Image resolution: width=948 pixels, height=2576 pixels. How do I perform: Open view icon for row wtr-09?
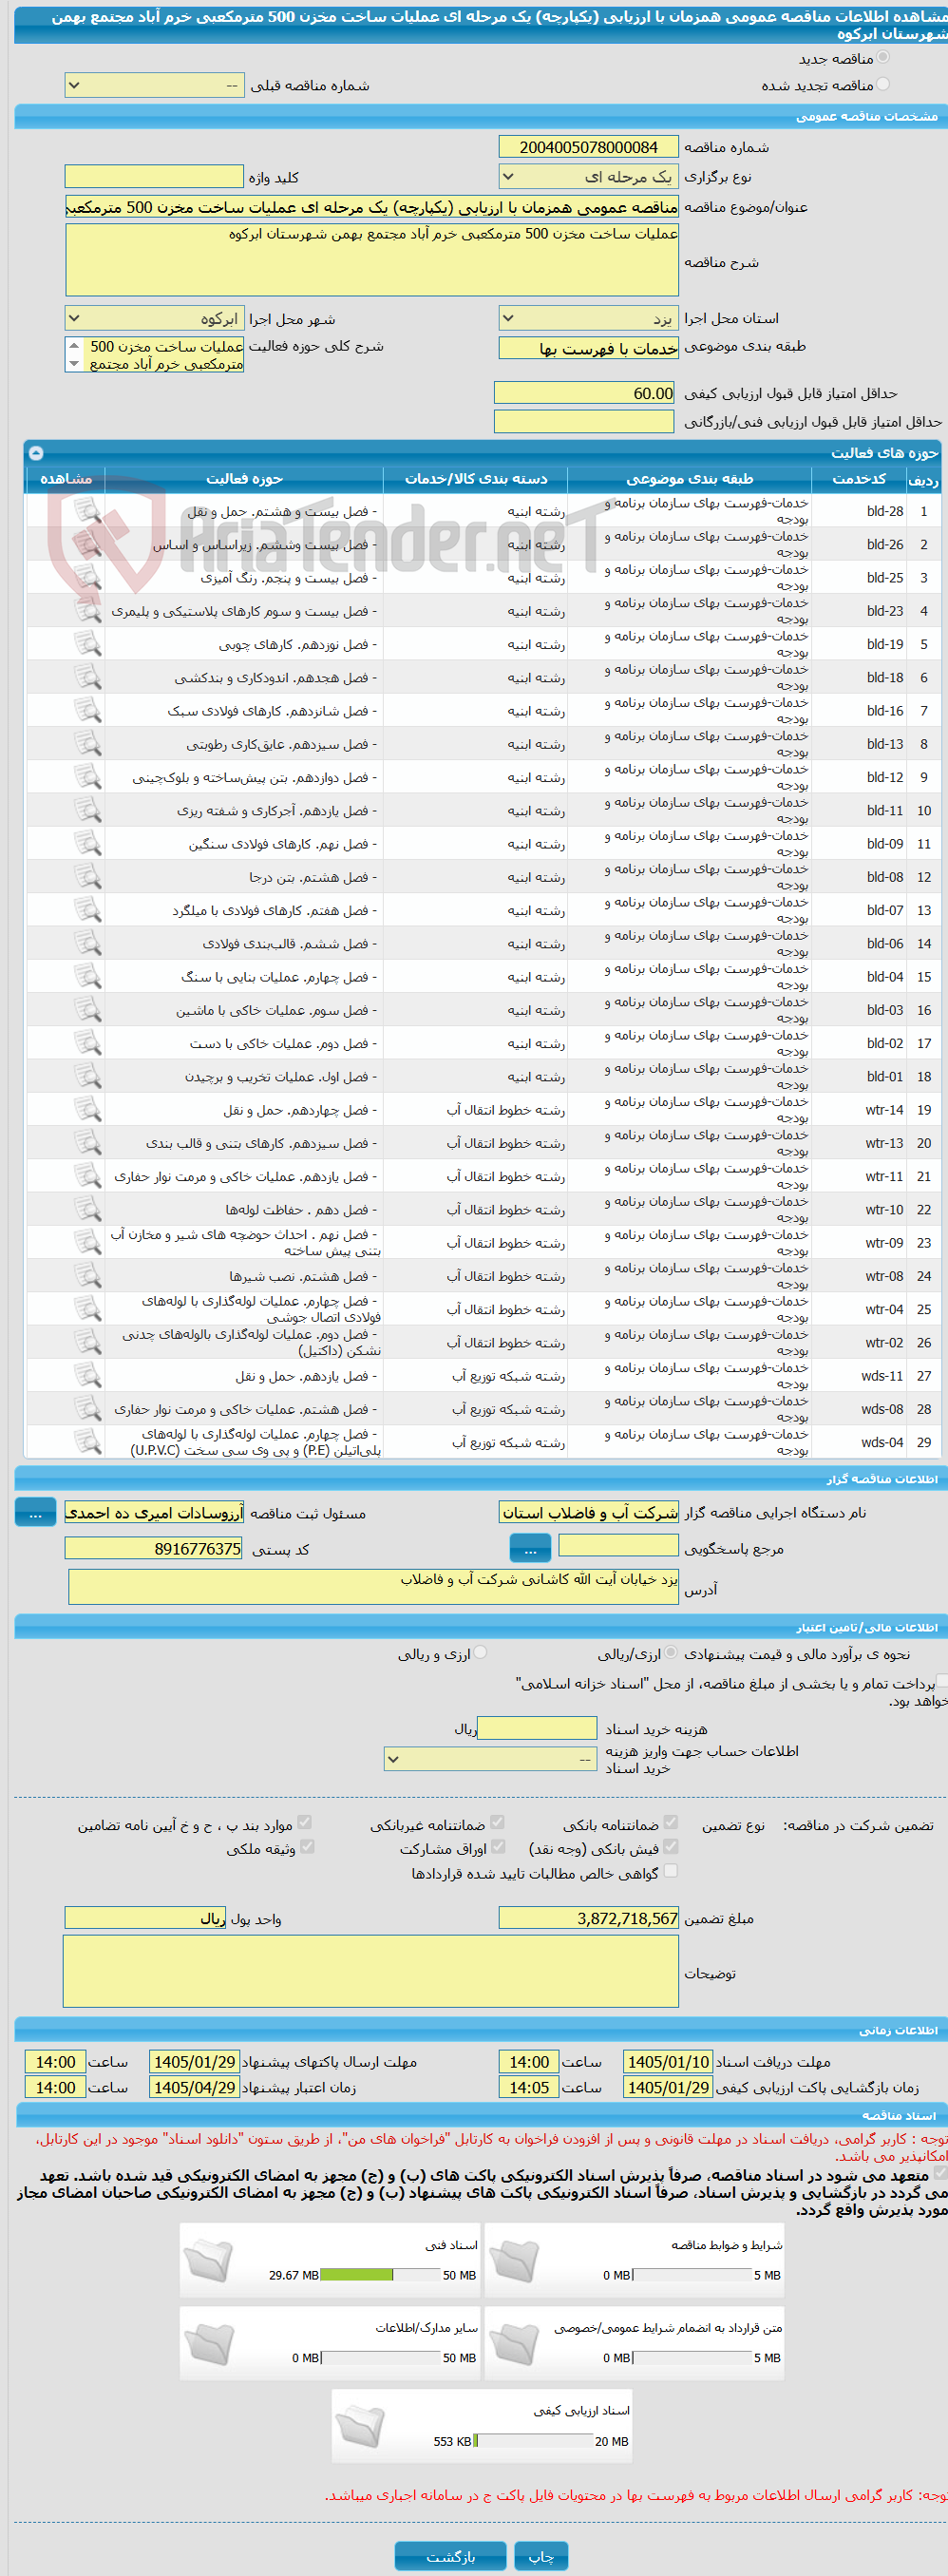click(88, 1242)
